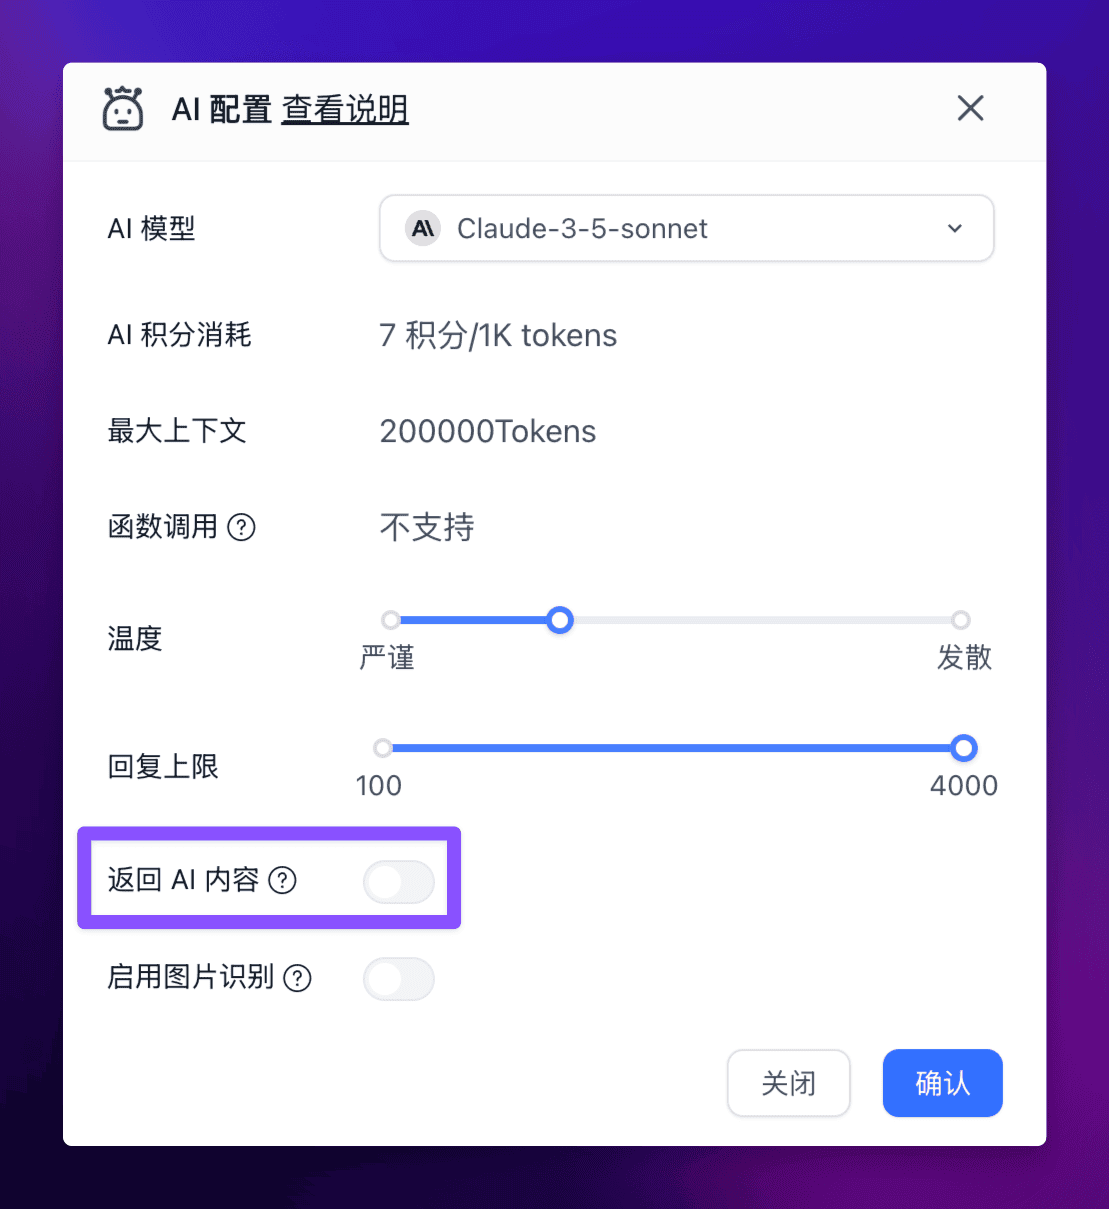Close the AI 配置 dialog with the X
The width and height of the screenshot is (1109, 1209).
coord(970,108)
